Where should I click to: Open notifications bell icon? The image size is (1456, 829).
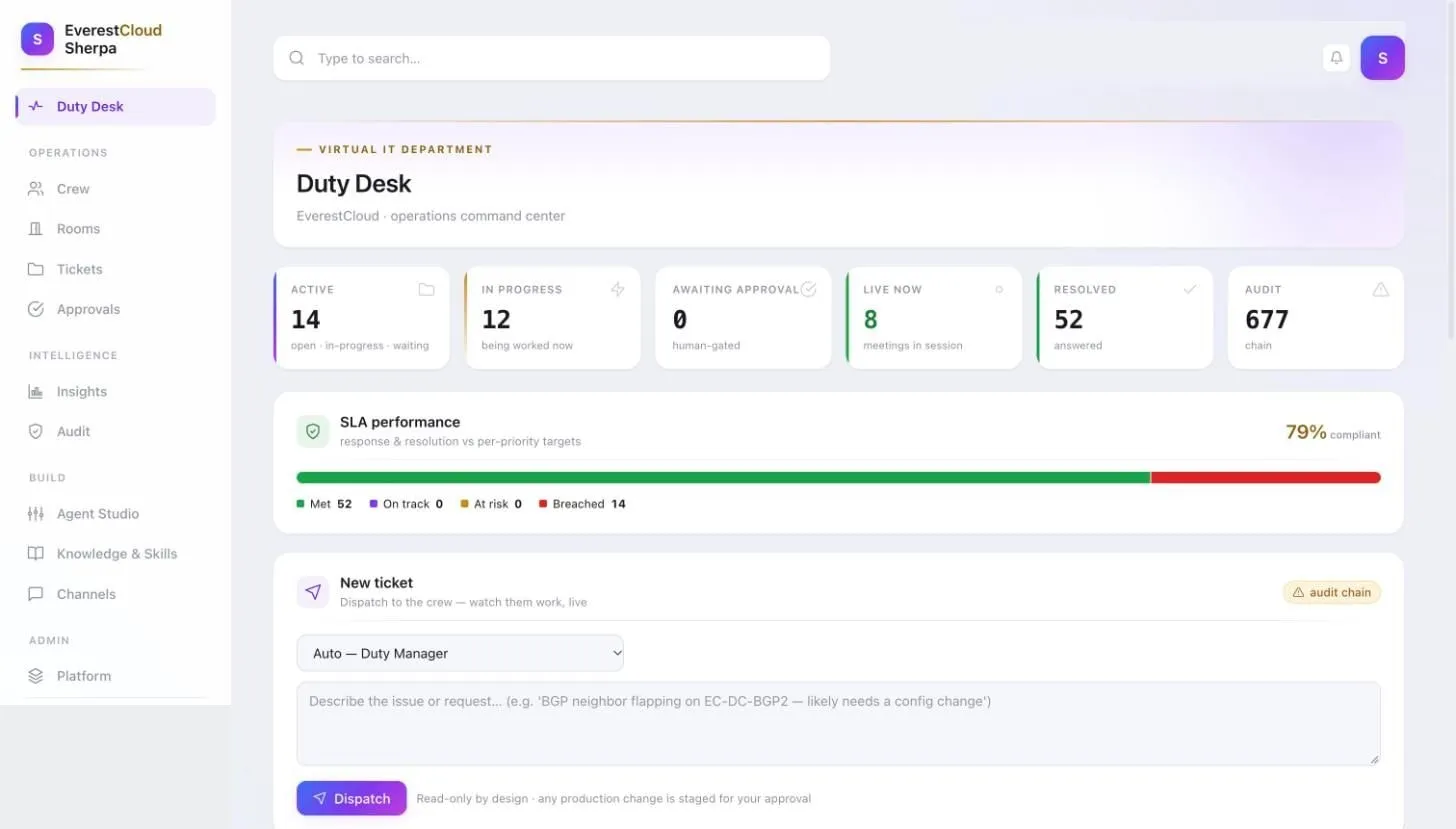pyautogui.click(x=1336, y=58)
